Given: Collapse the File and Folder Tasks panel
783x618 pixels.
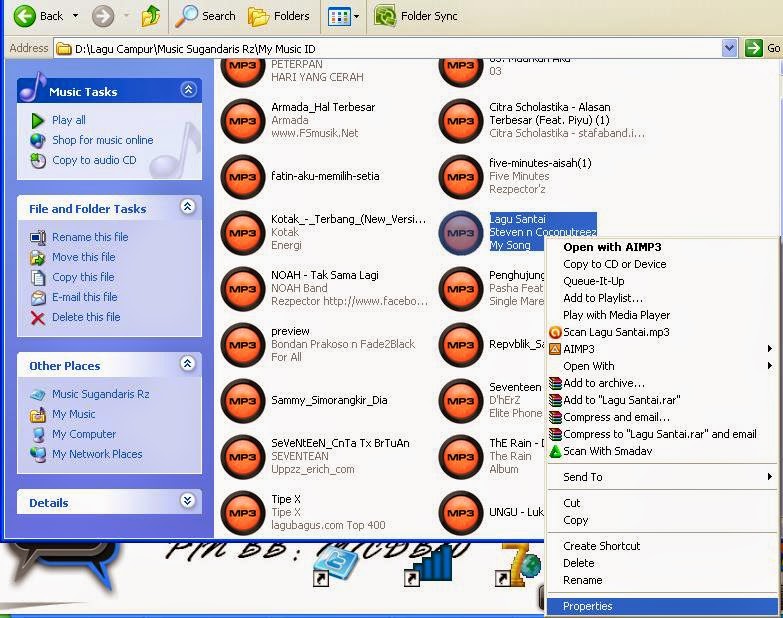Looking at the screenshot, I should (x=188, y=207).
